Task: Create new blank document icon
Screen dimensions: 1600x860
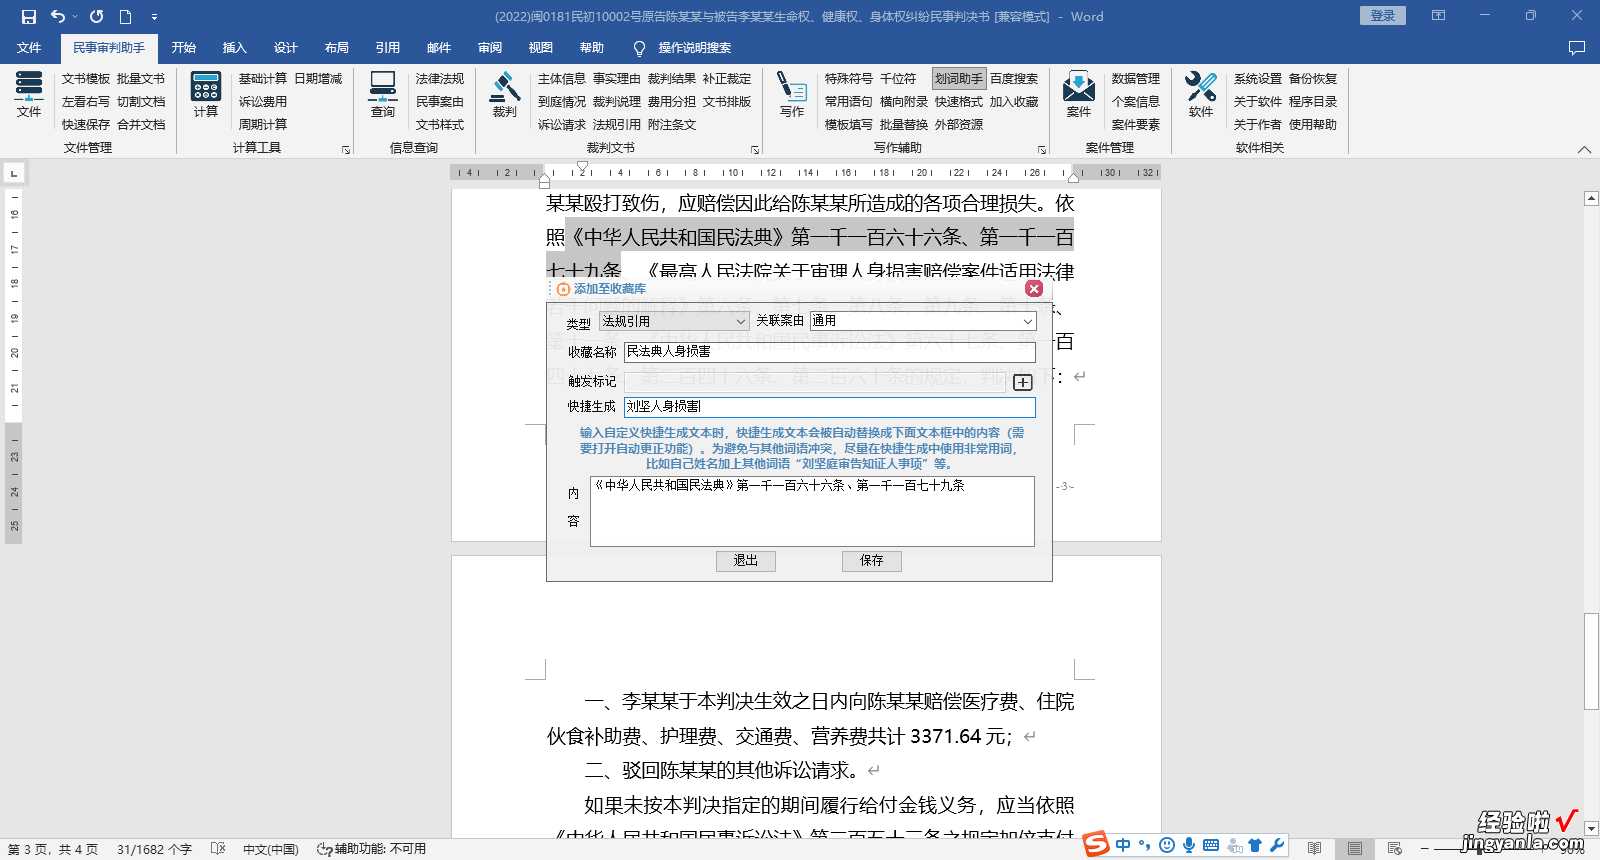Action: pos(125,16)
